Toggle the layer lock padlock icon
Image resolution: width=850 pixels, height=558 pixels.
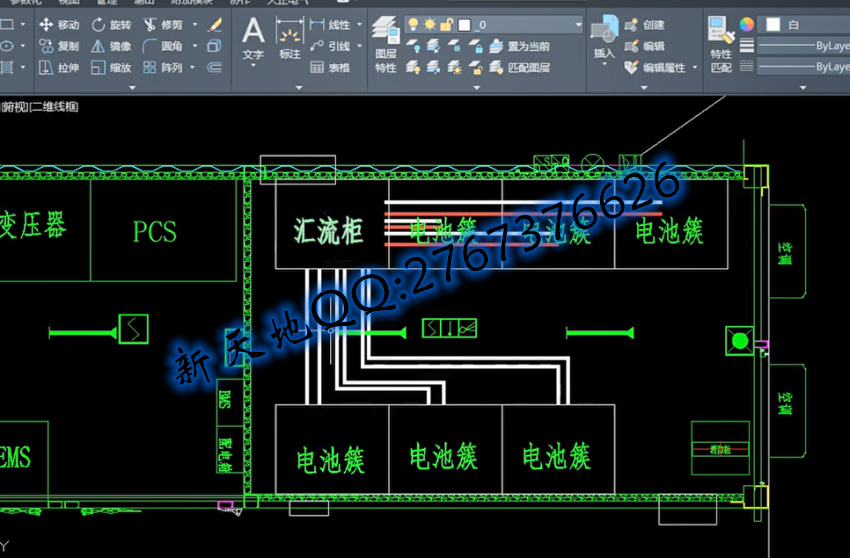coord(447,24)
